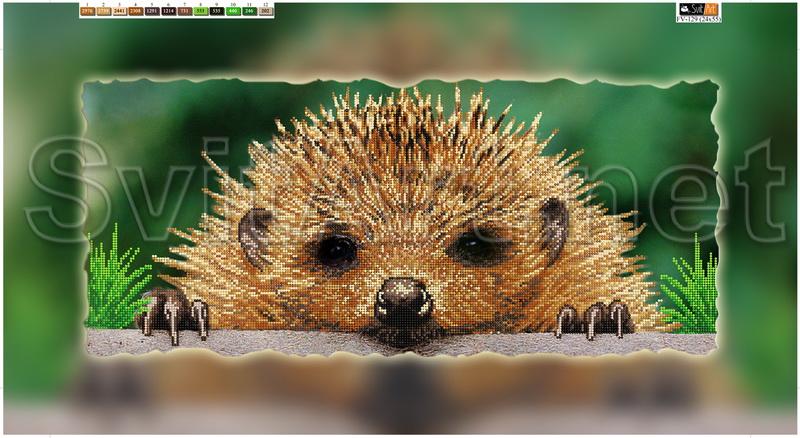Select the cream swatch labeled 2441
The height and width of the screenshot is (438, 800).
pos(120,12)
